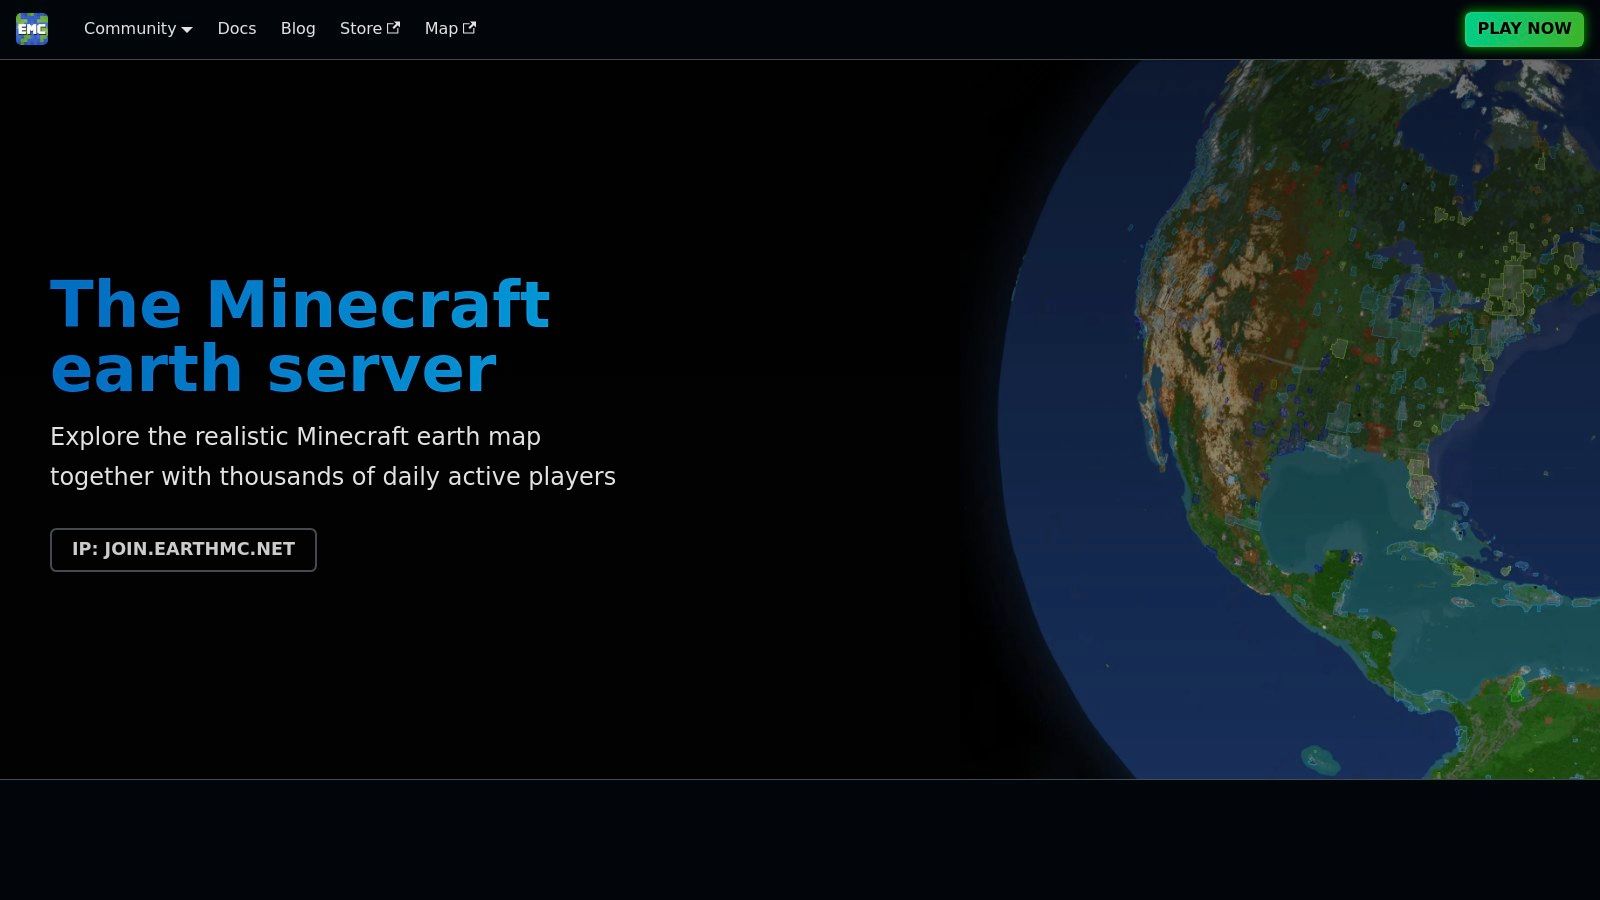Go to the Docs page
This screenshot has width=1600, height=900.
tap(237, 29)
